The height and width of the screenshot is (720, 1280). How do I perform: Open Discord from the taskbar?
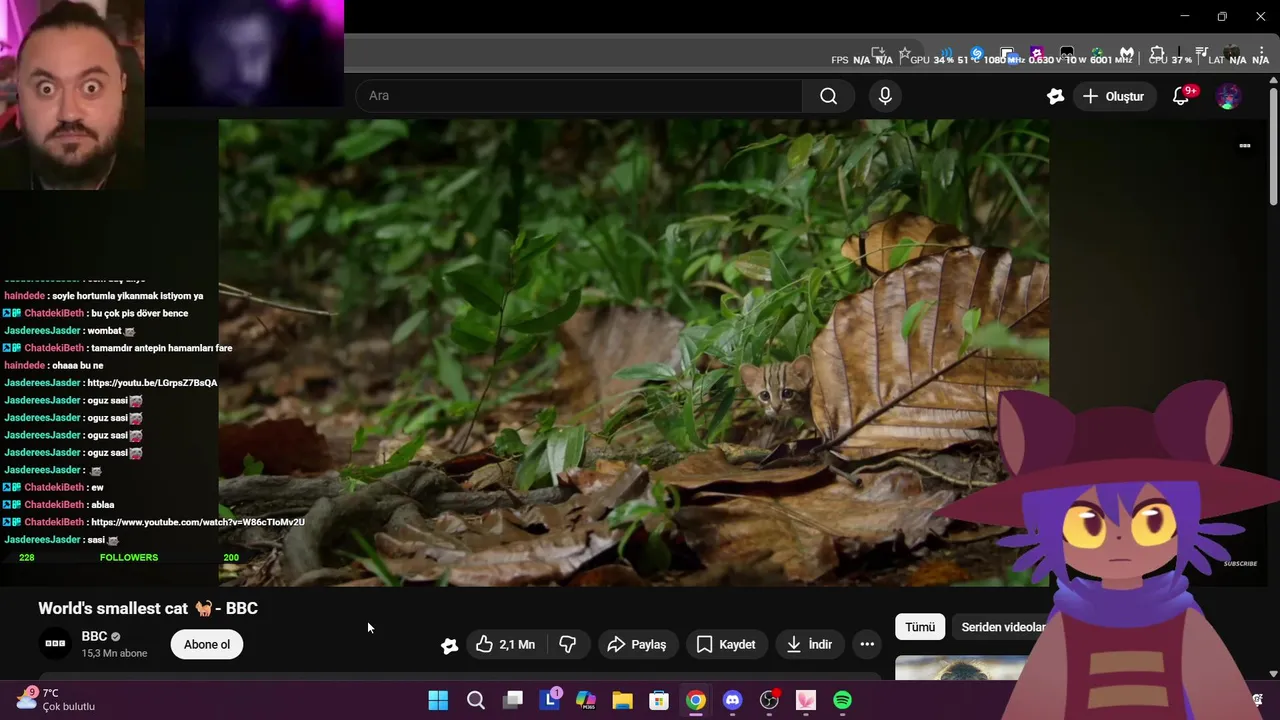click(732, 700)
